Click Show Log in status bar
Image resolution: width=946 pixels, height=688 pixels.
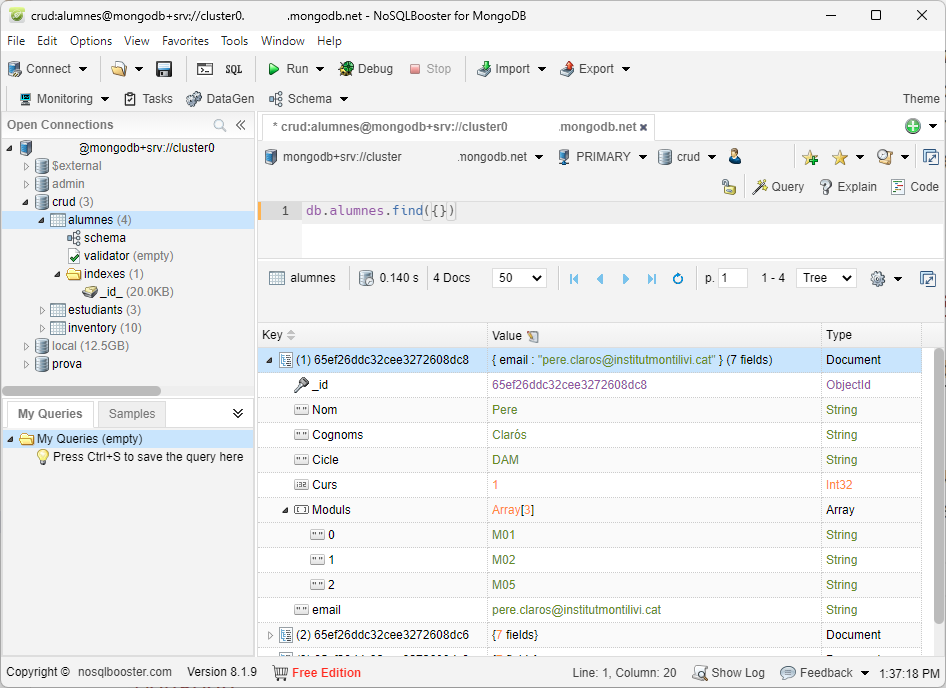[x=728, y=673]
